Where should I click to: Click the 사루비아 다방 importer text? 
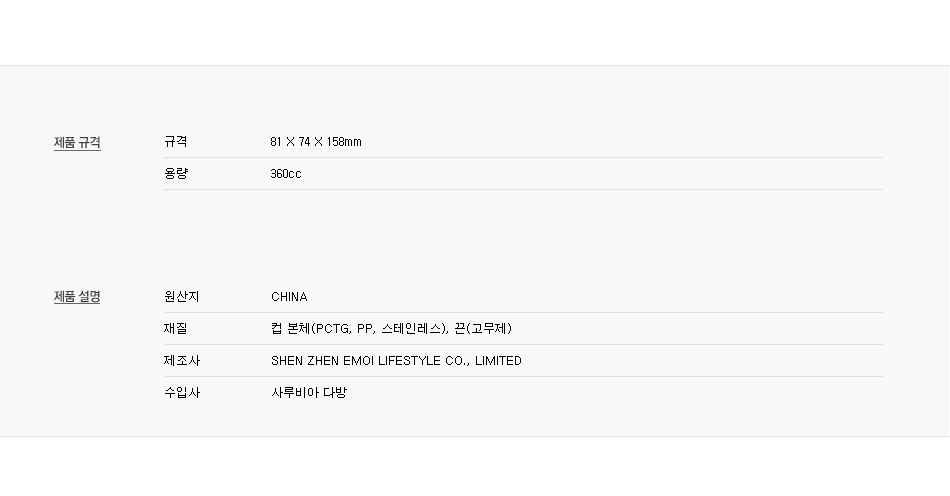pyautogui.click(x=309, y=392)
